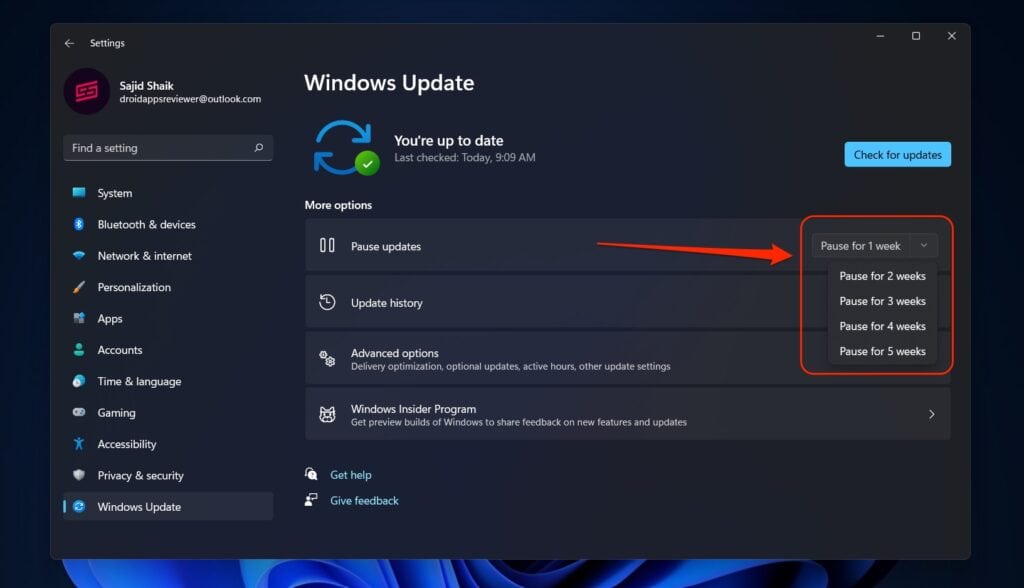Select Pause for 2 weeks option

pos(881,276)
